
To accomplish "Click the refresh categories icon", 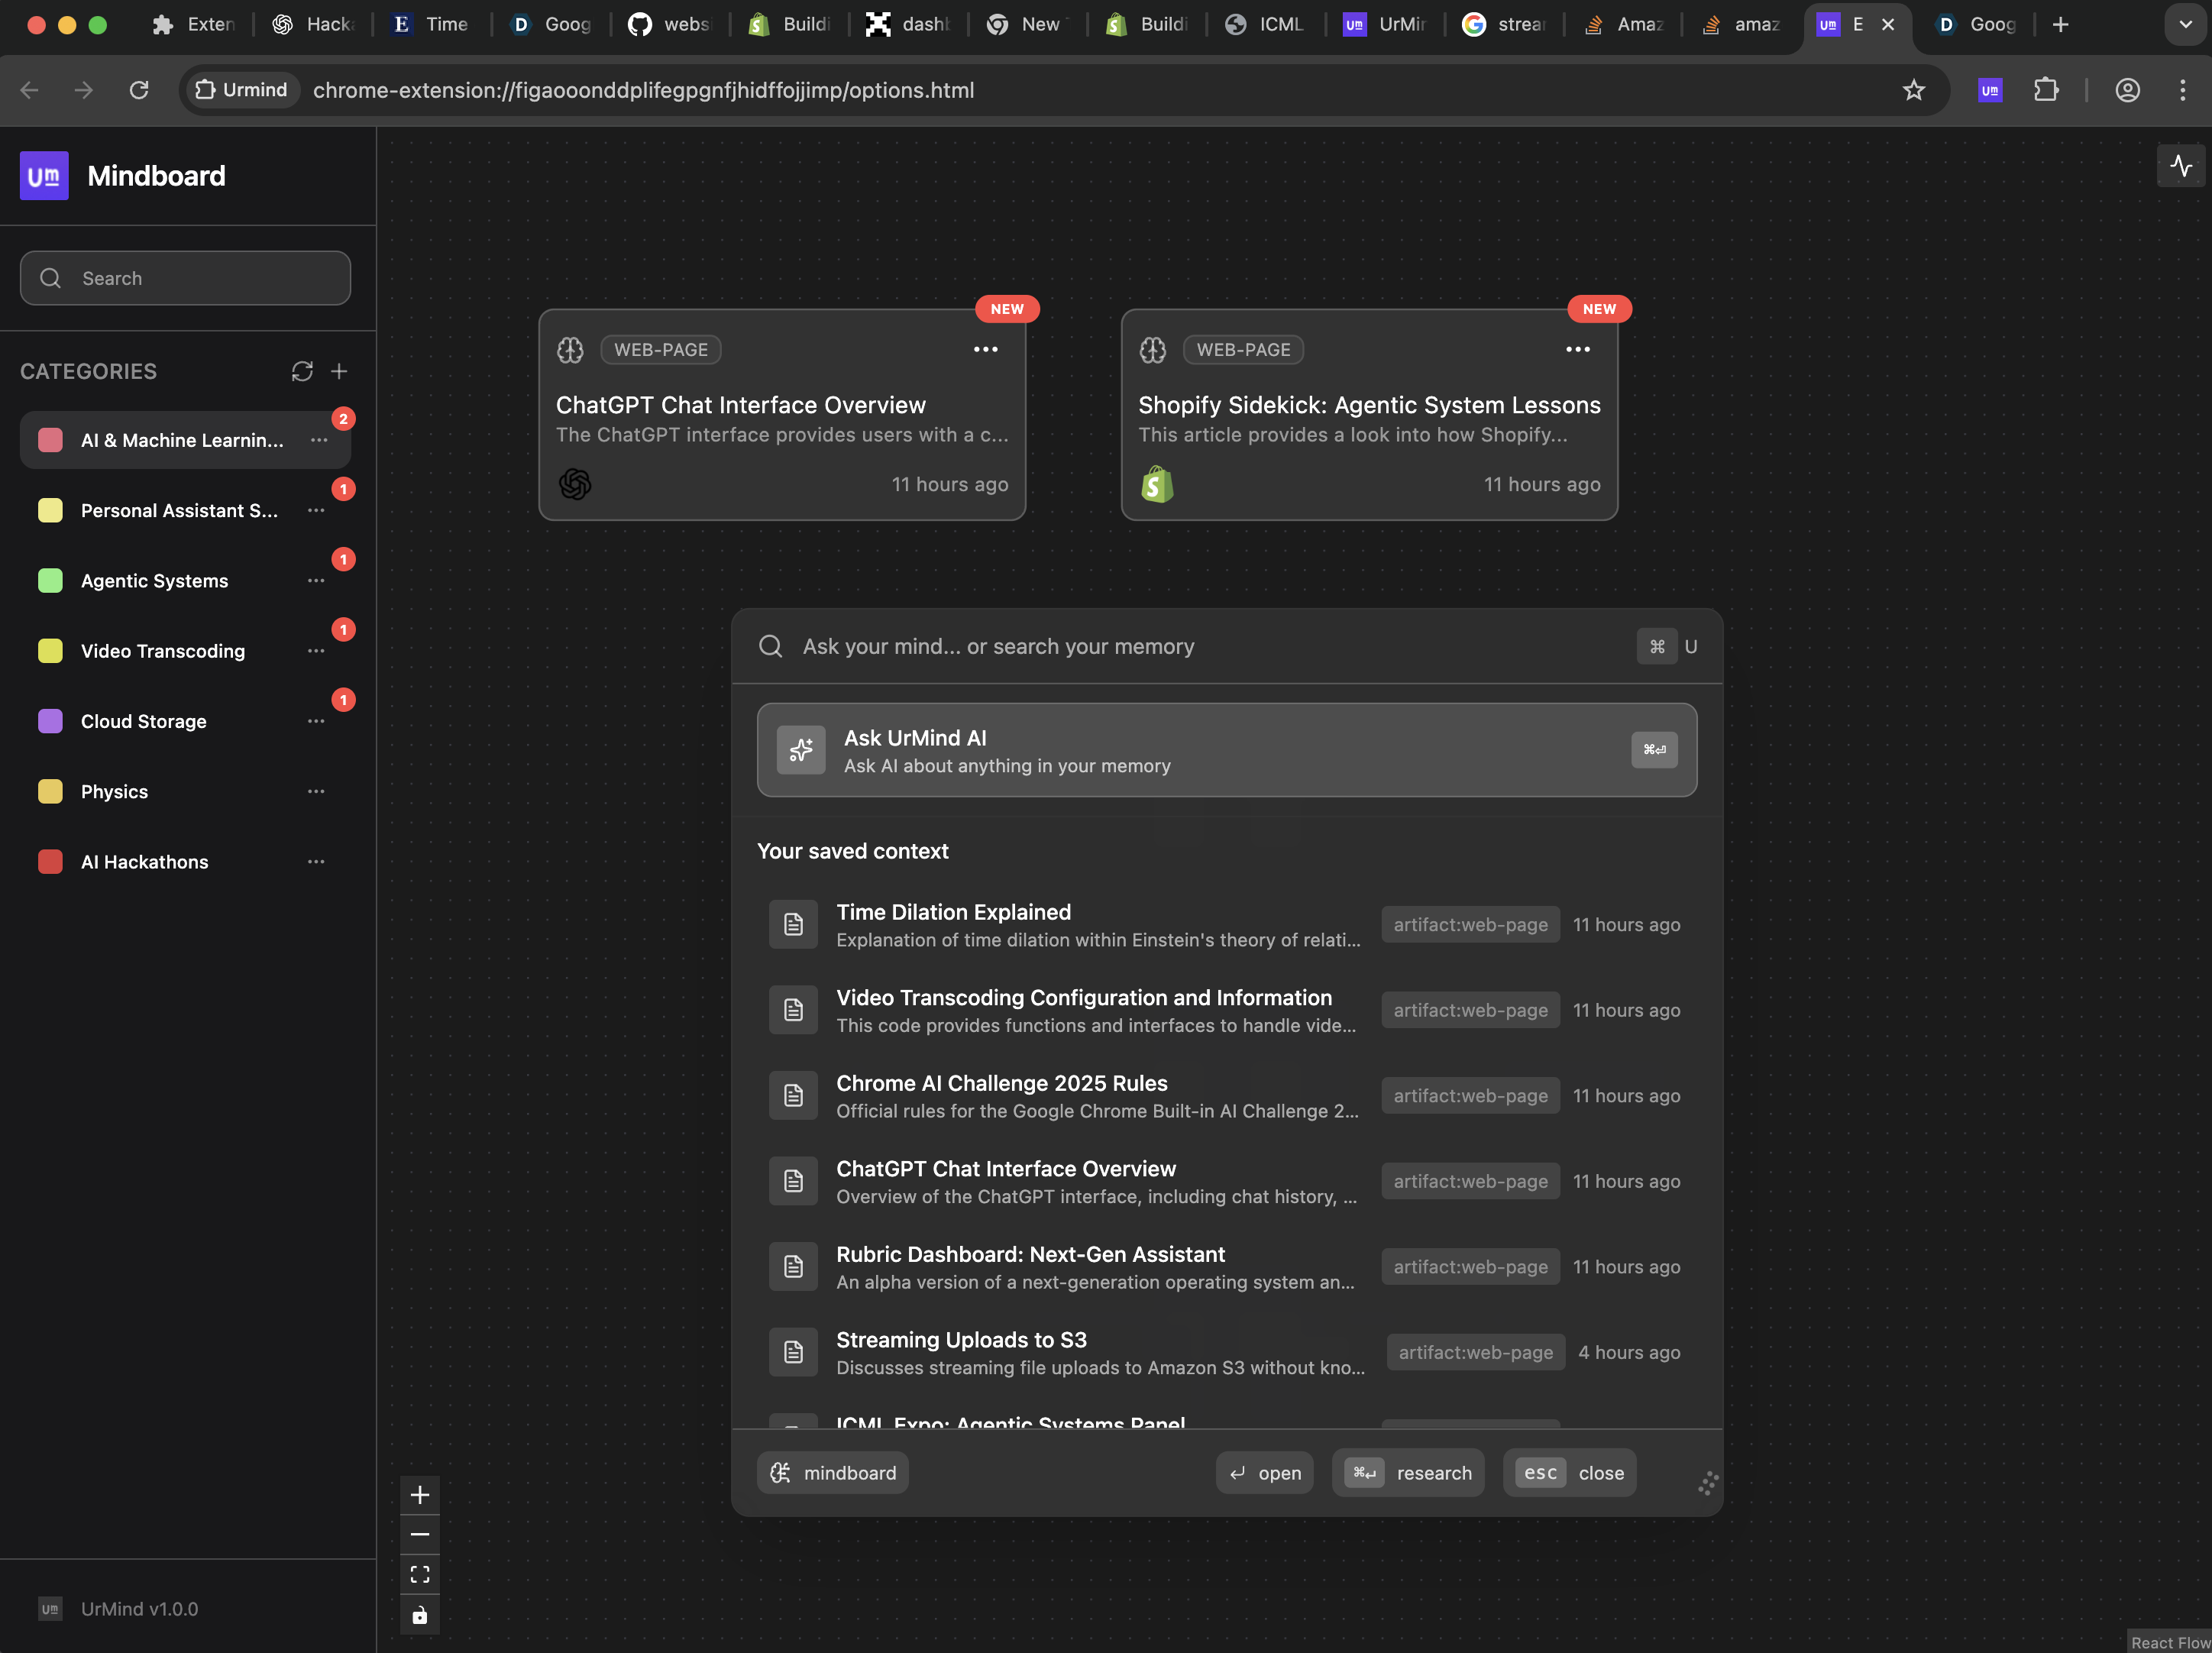I will point(302,371).
